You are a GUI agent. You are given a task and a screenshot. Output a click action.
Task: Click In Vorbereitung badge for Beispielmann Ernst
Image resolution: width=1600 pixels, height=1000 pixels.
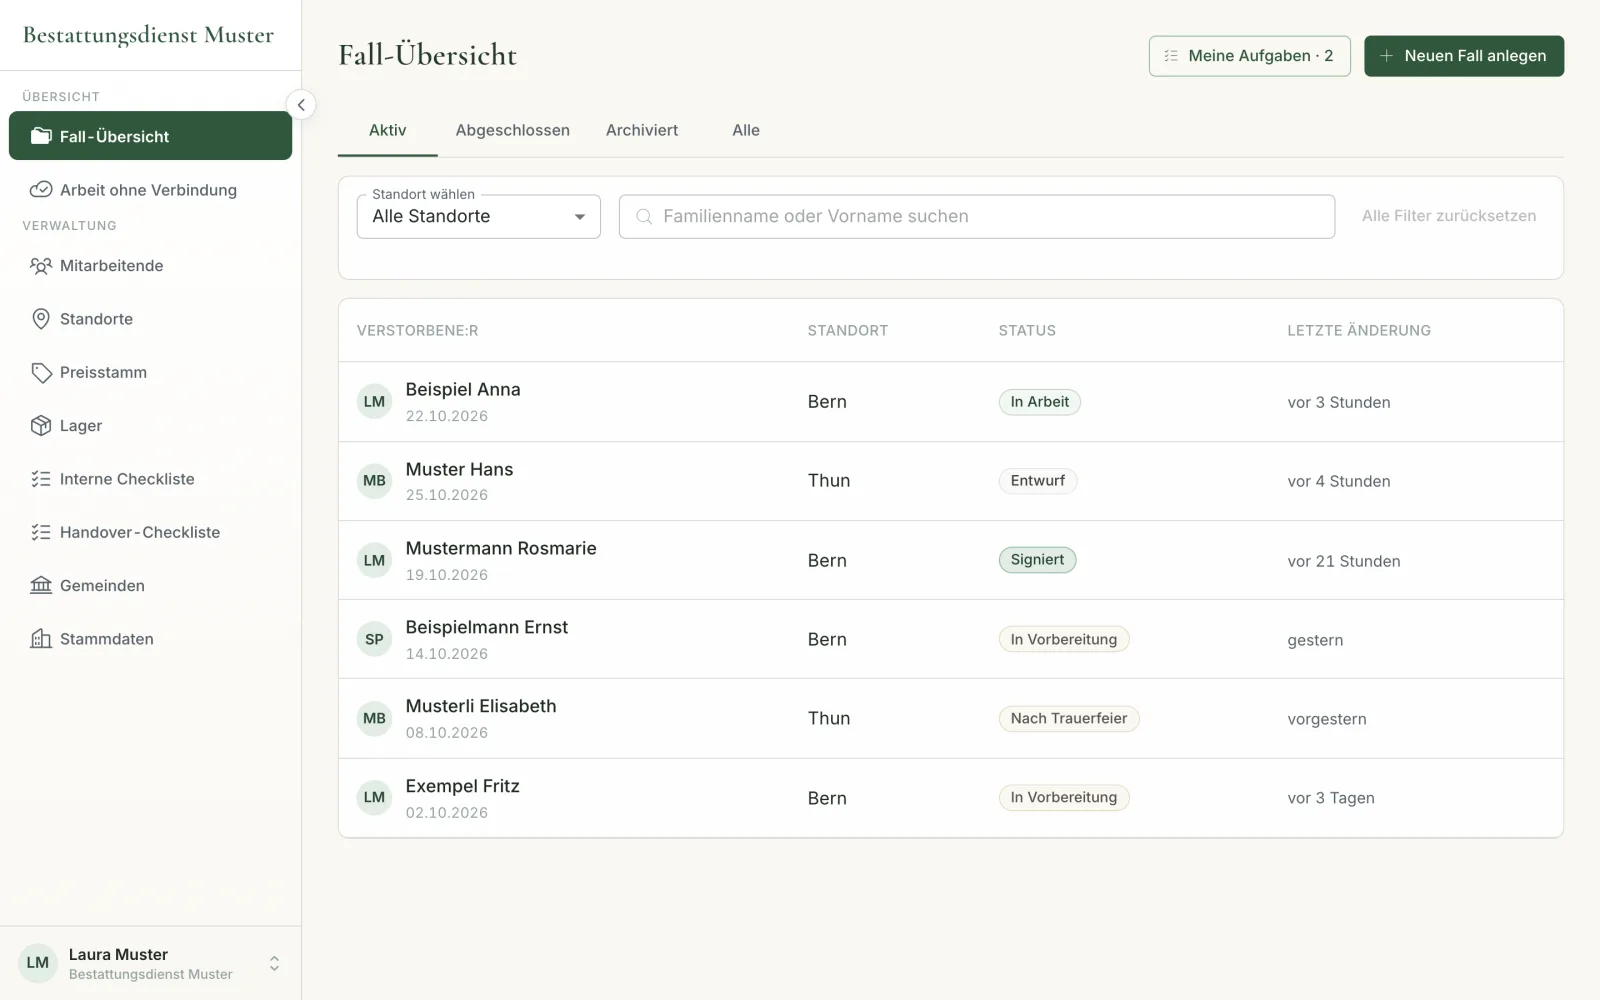[x=1064, y=639]
